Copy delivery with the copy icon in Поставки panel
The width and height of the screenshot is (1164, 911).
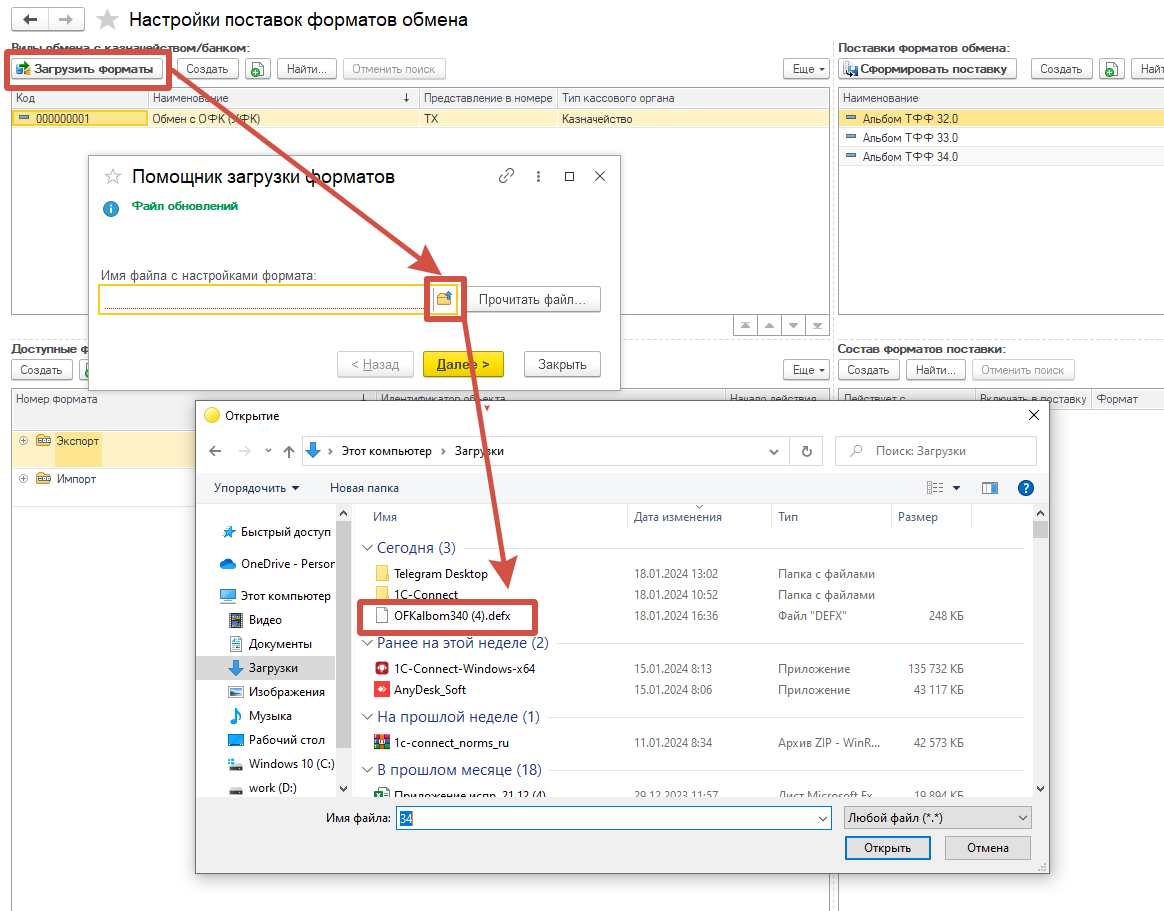point(1111,69)
